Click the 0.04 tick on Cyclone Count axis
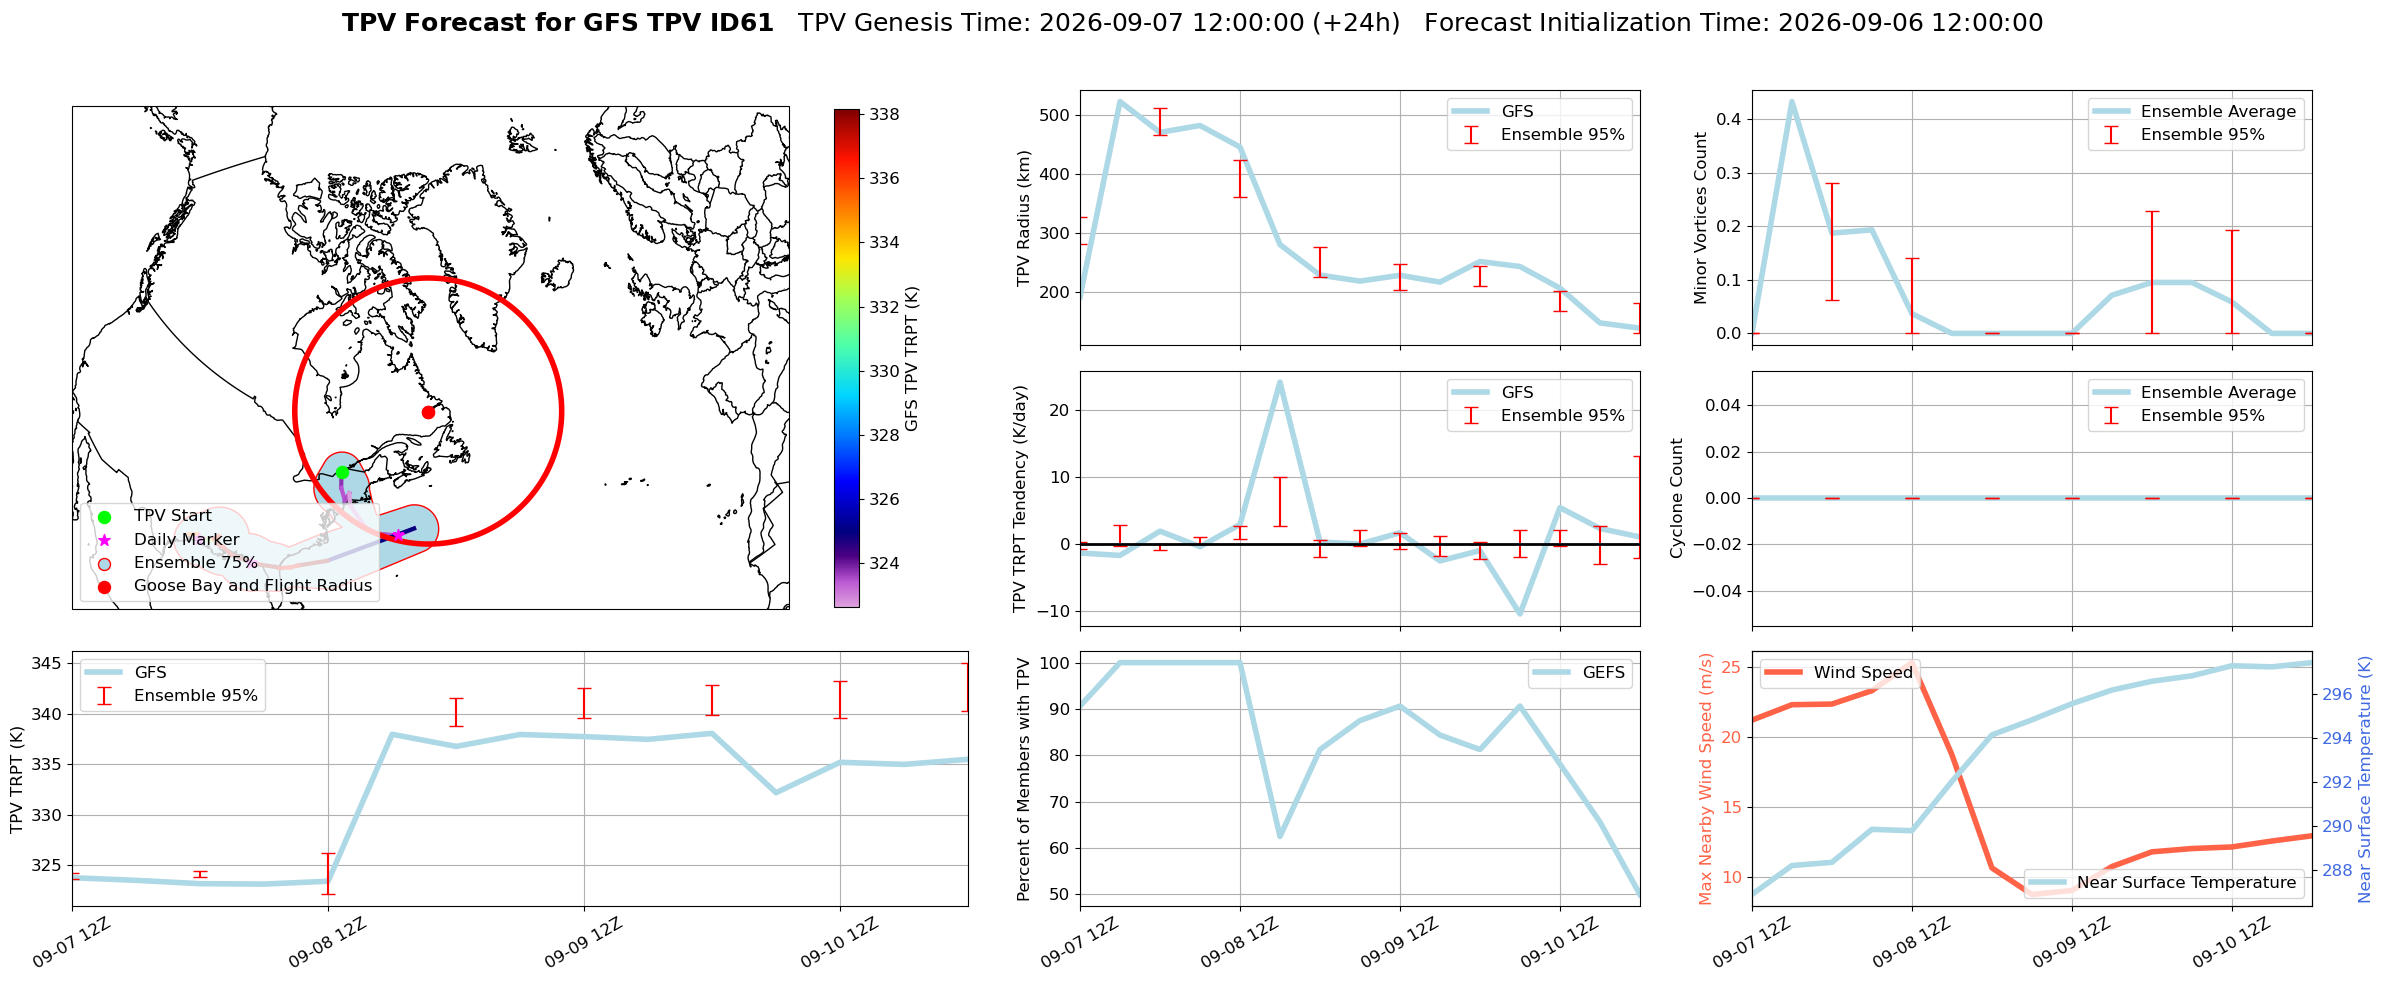 [x=1723, y=405]
